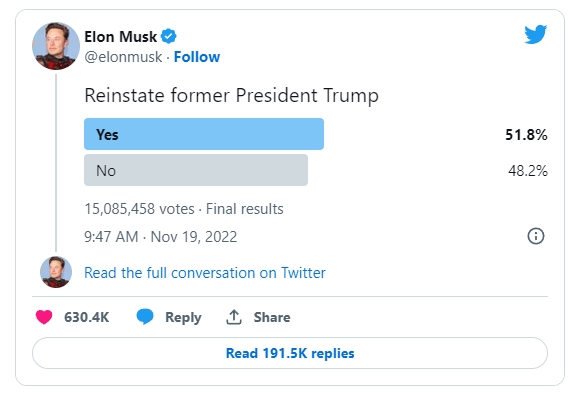Click the reply speech bubble icon
Image resolution: width=584 pixels, height=394 pixels.
pyautogui.click(x=145, y=317)
